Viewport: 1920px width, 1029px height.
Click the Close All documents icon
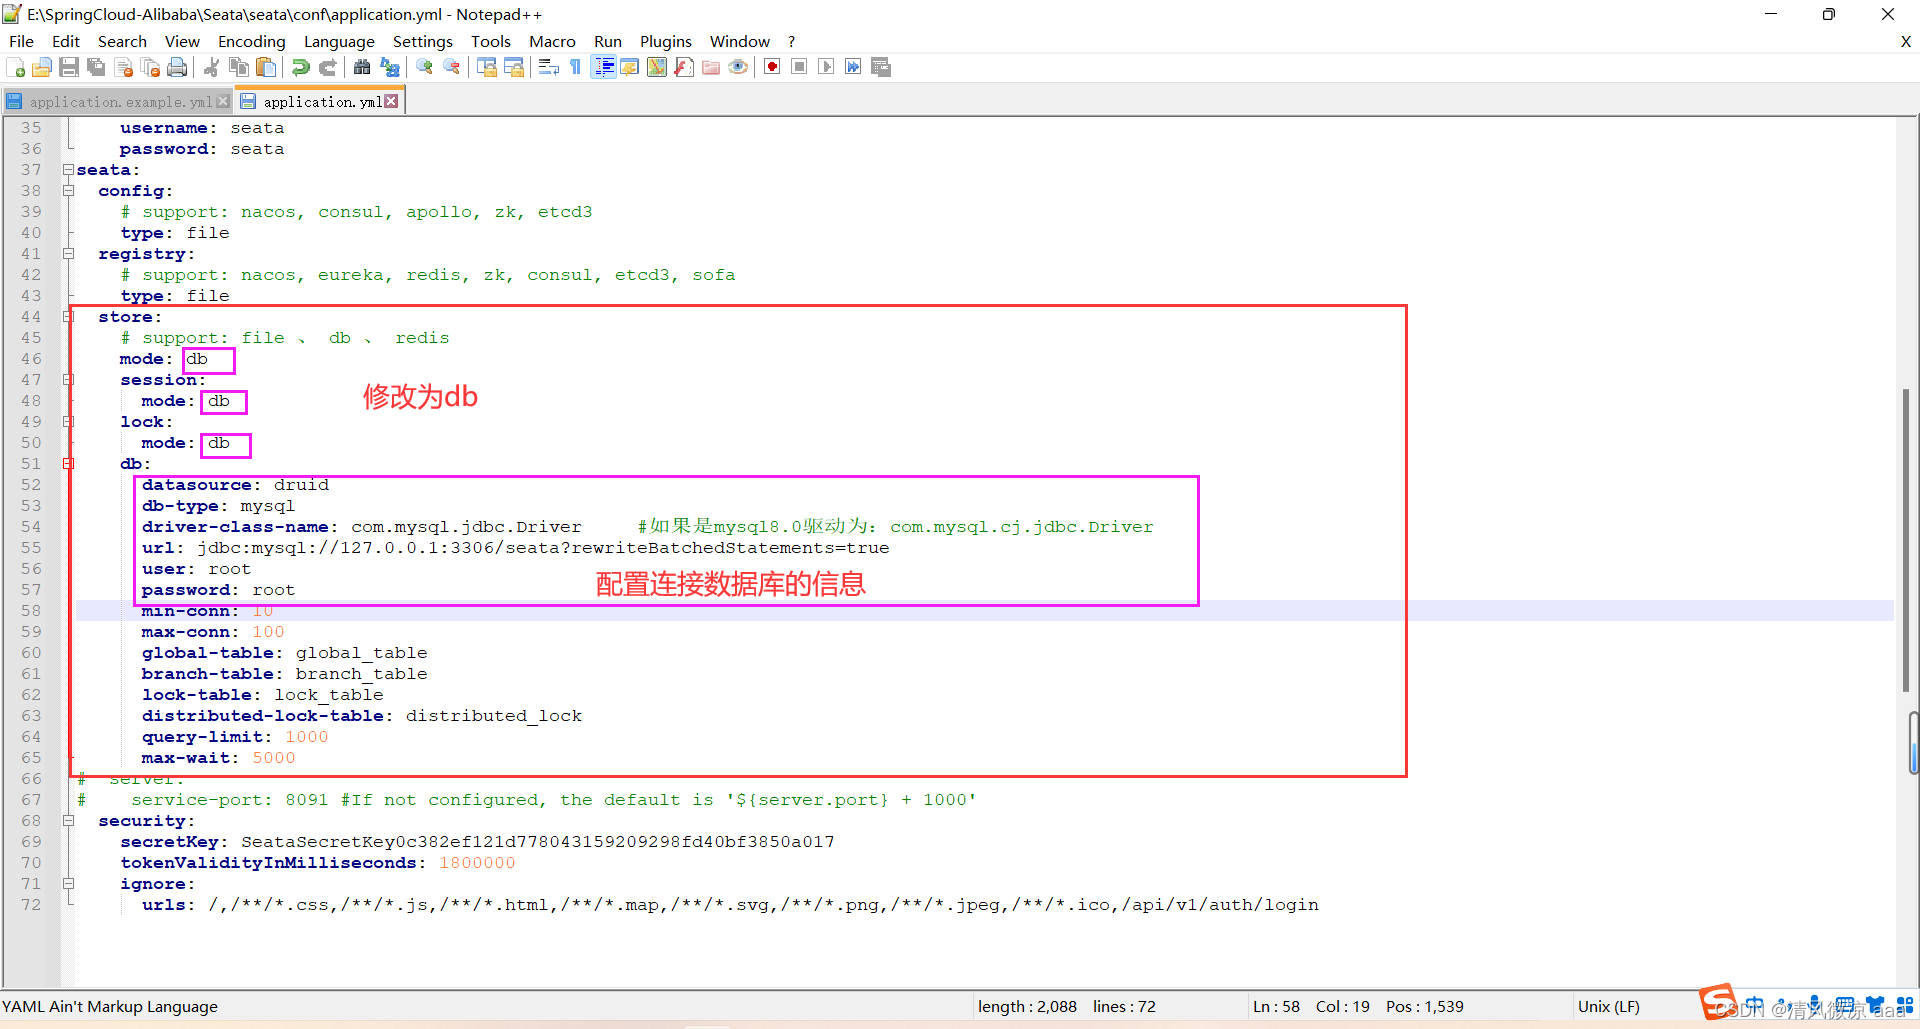click(x=150, y=67)
